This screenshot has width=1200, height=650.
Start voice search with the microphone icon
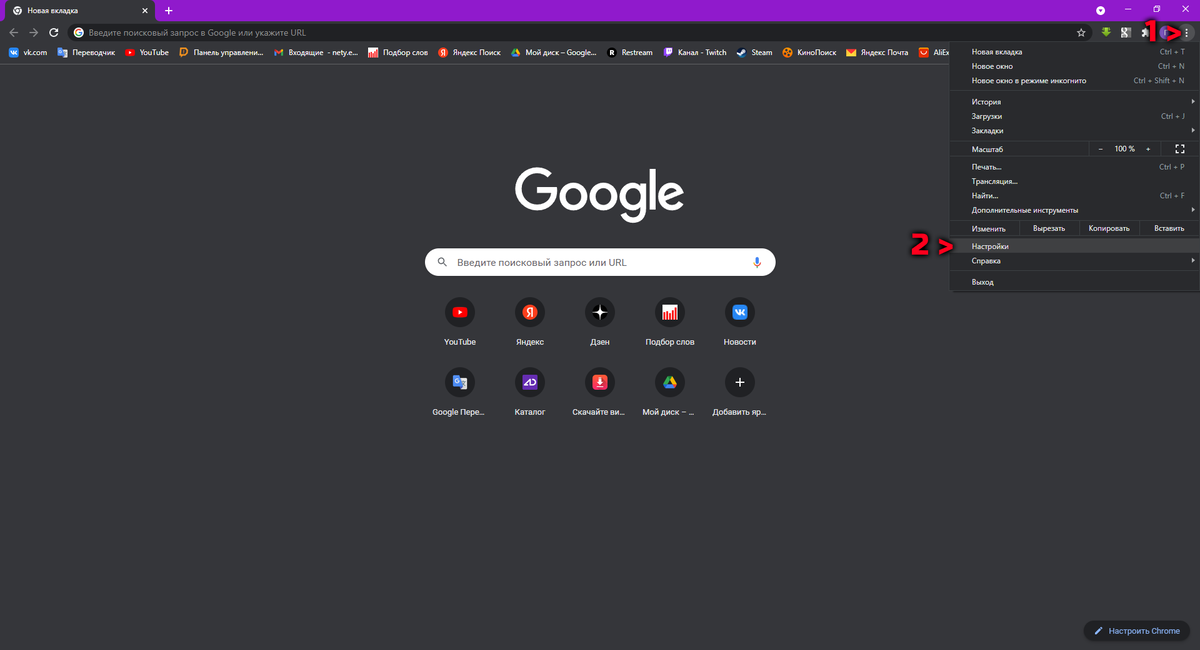tap(757, 262)
